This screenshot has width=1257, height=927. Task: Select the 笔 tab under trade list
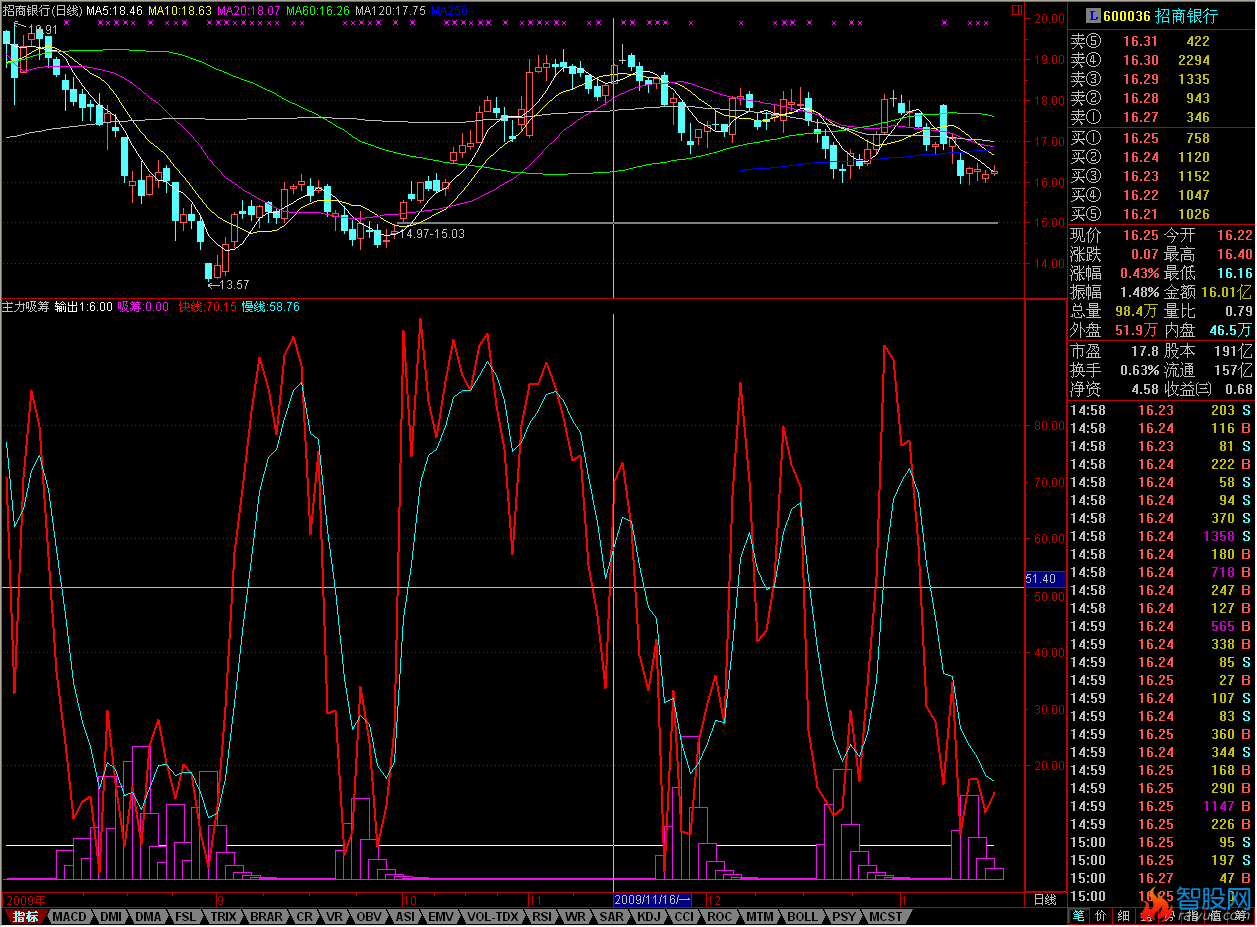pyautogui.click(x=1079, y=916)
